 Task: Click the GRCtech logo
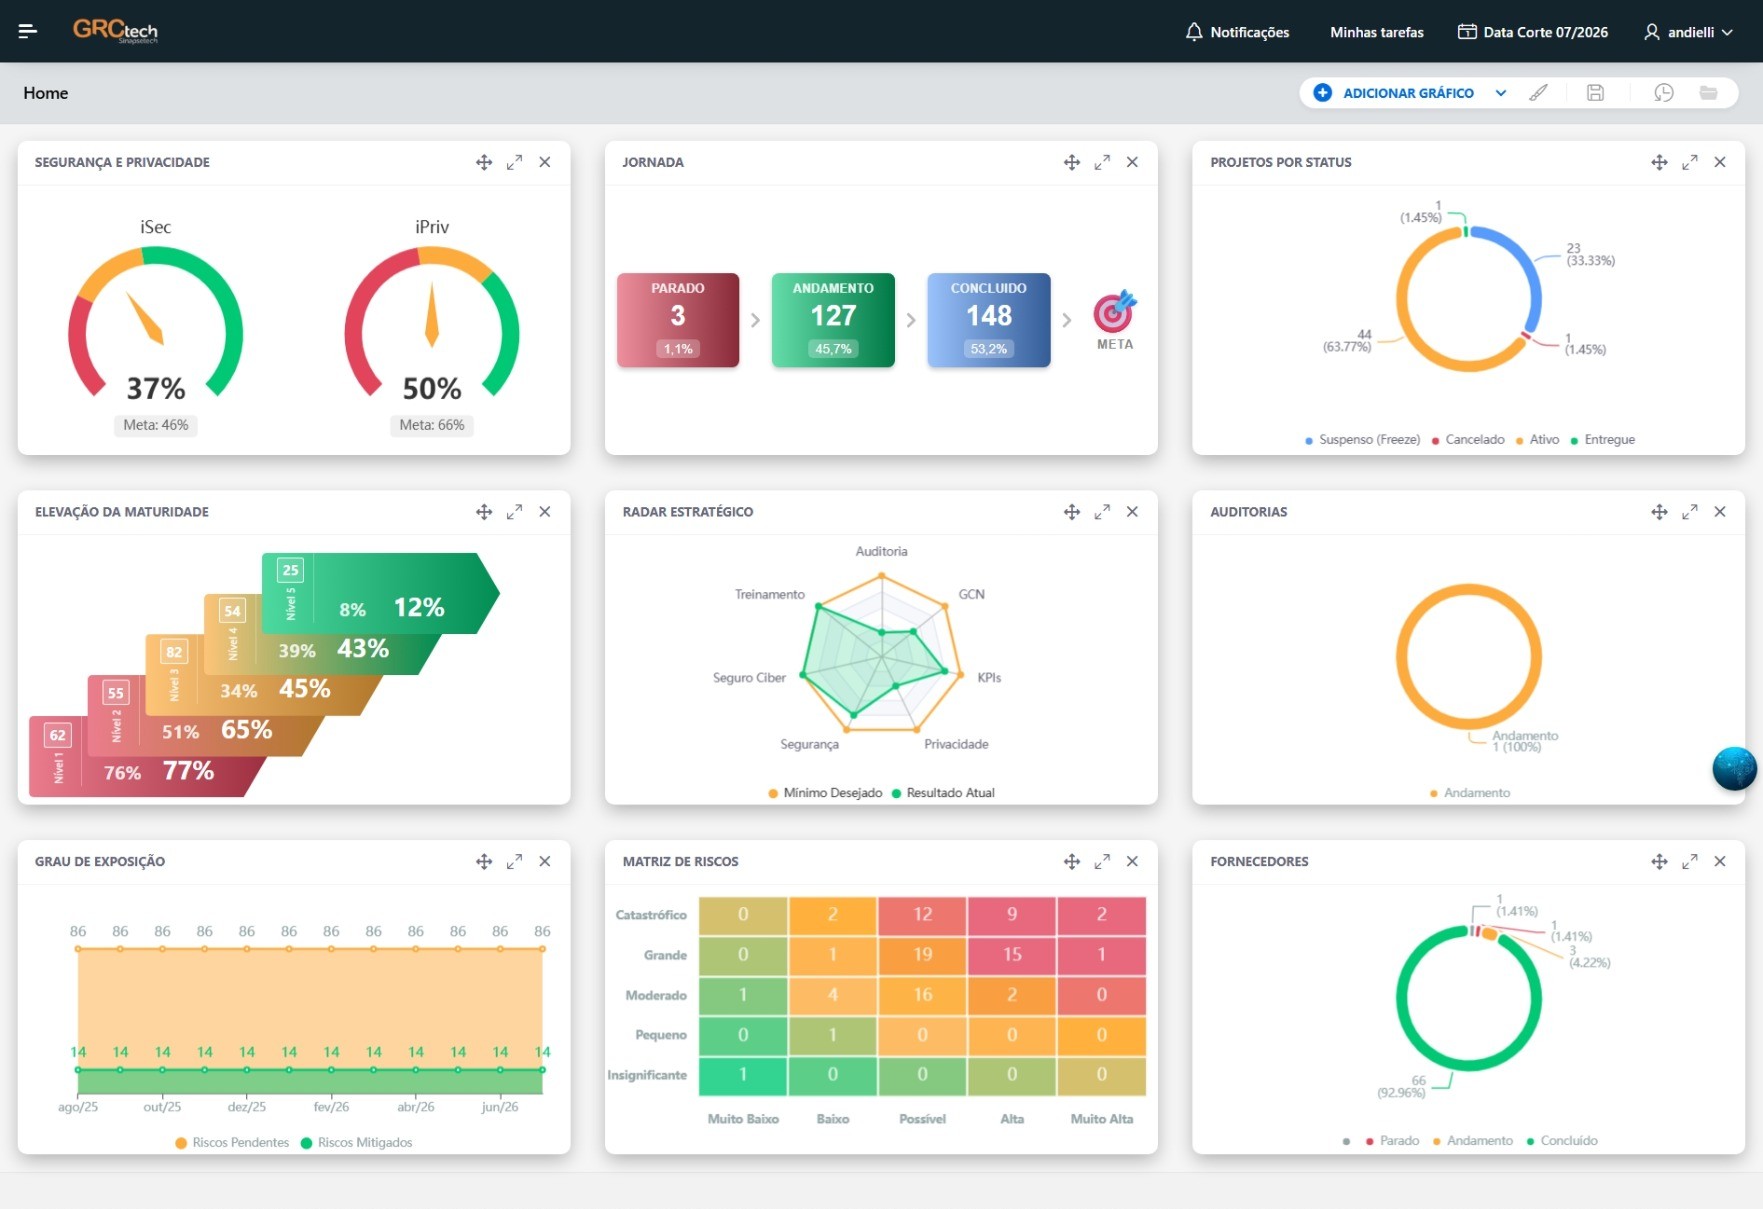(115, 31)
